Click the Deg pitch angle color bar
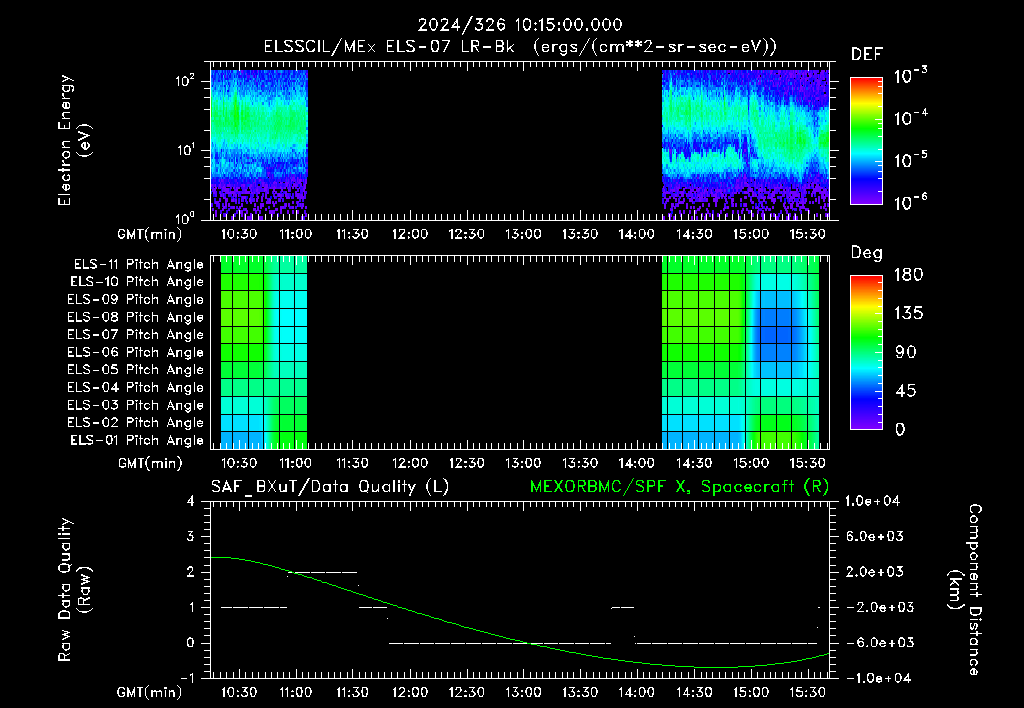Screen dimensions: 1024x708 (x=866, y=352)
